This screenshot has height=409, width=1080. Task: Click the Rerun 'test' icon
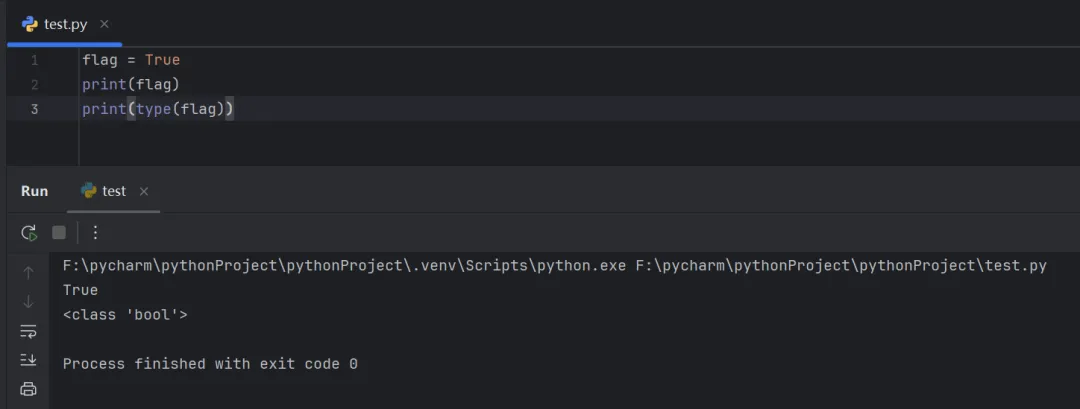[x=29, y=232]
